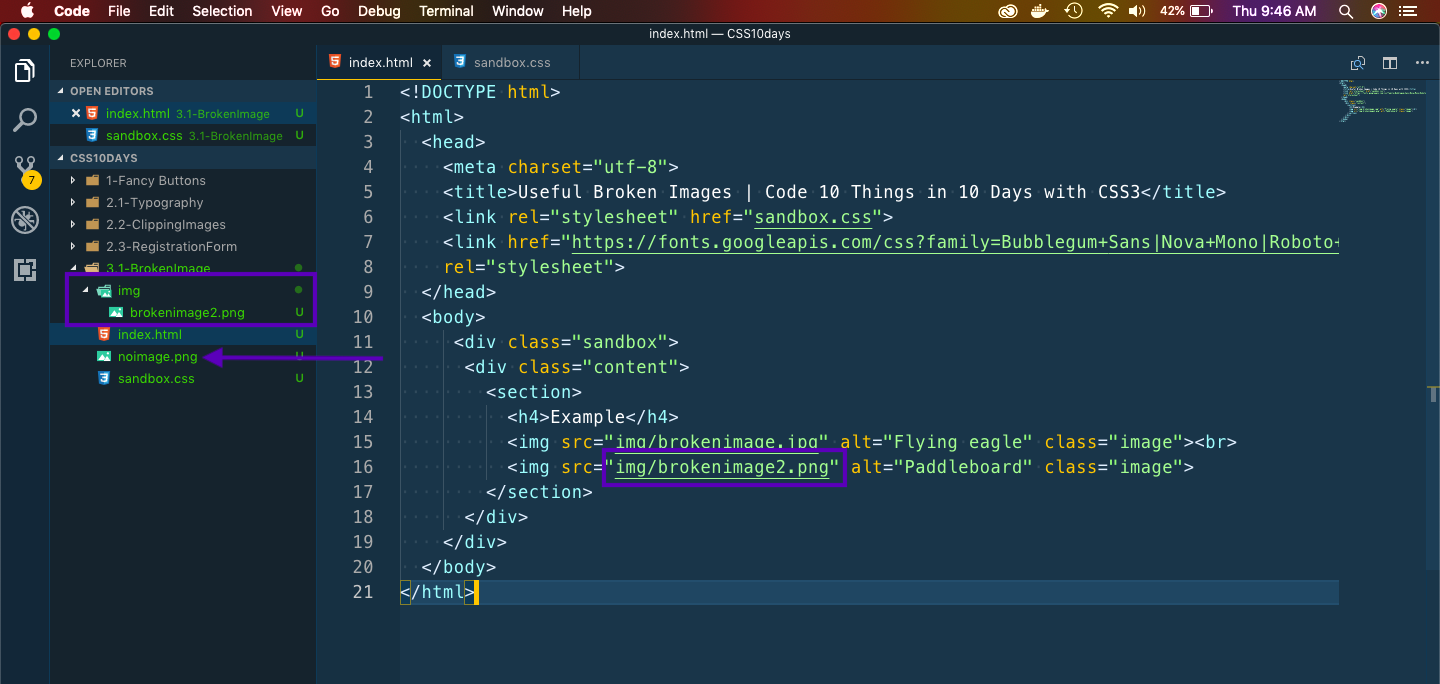Image resolution: width=1440 pixels, height=684 pixels.
Task: Open Siri from the menu bar
Action: [x=1379, y=11]
